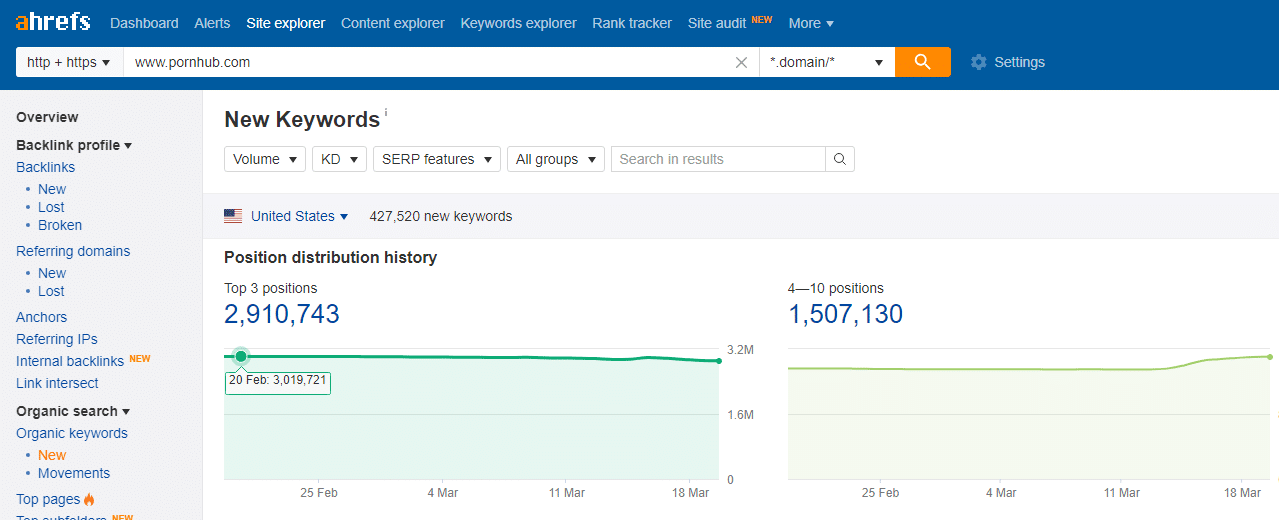Screen dimensions: 1279x520
Task: Click the United States flag icon
Action: click(x=233, y=216)
